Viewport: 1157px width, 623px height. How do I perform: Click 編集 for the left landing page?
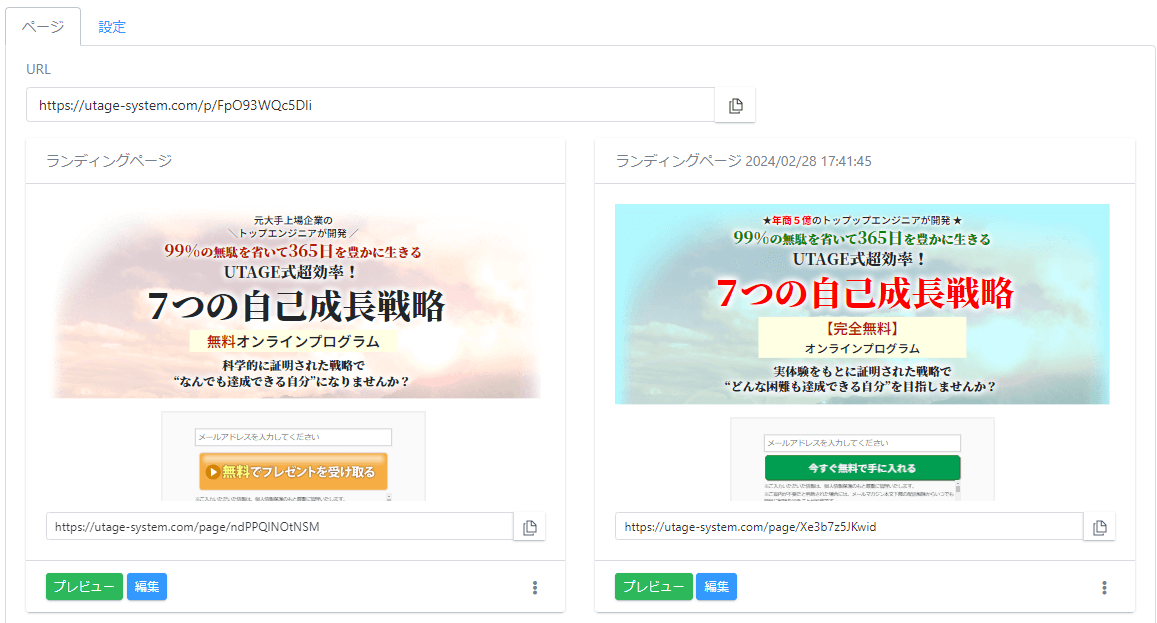tap(147, 587)
